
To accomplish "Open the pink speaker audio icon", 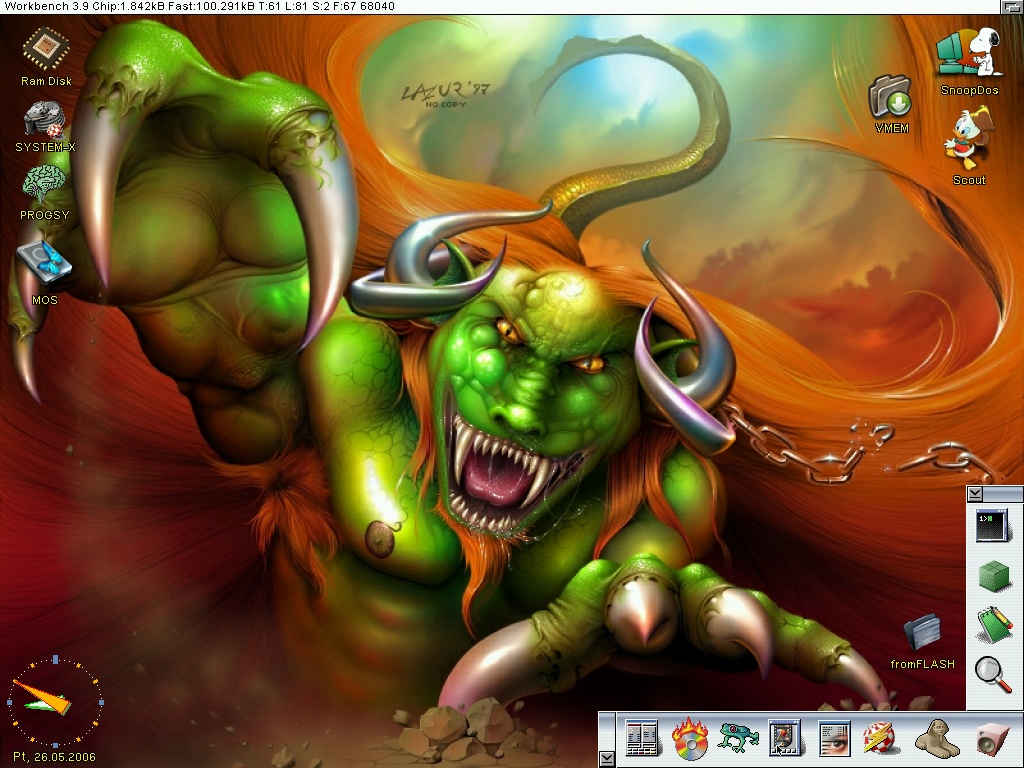I will pos(991,739).
